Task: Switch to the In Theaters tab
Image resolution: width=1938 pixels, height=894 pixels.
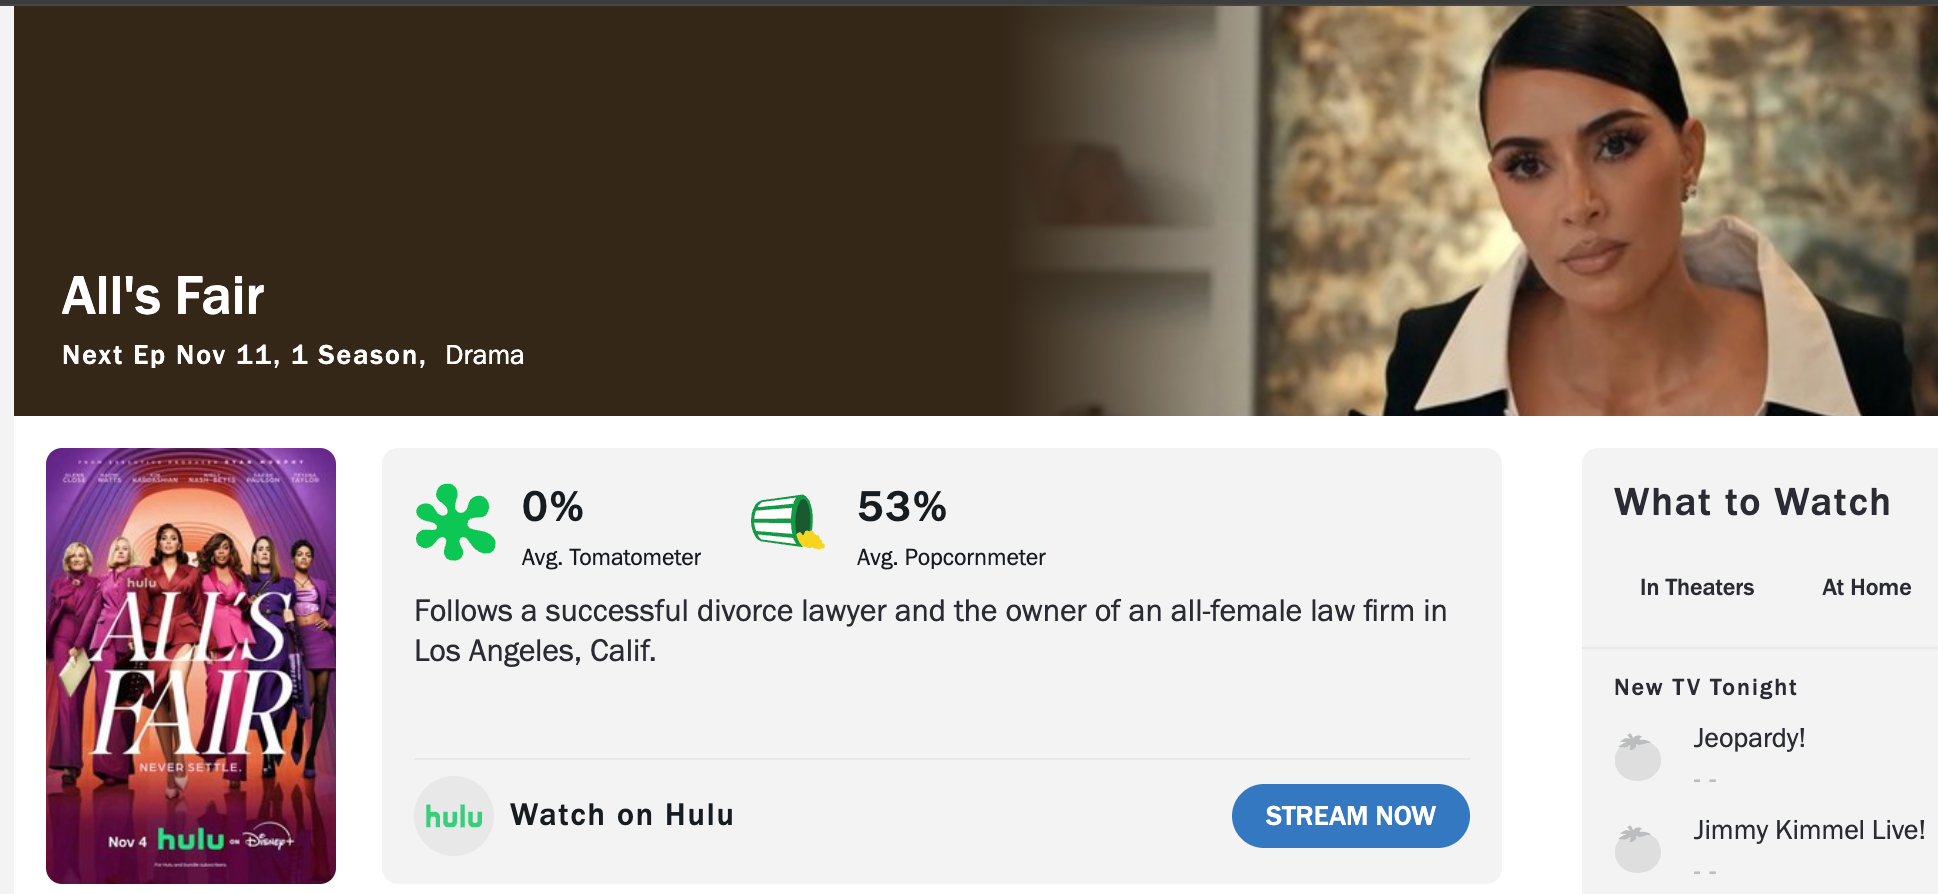Action: click(1697, 588)
